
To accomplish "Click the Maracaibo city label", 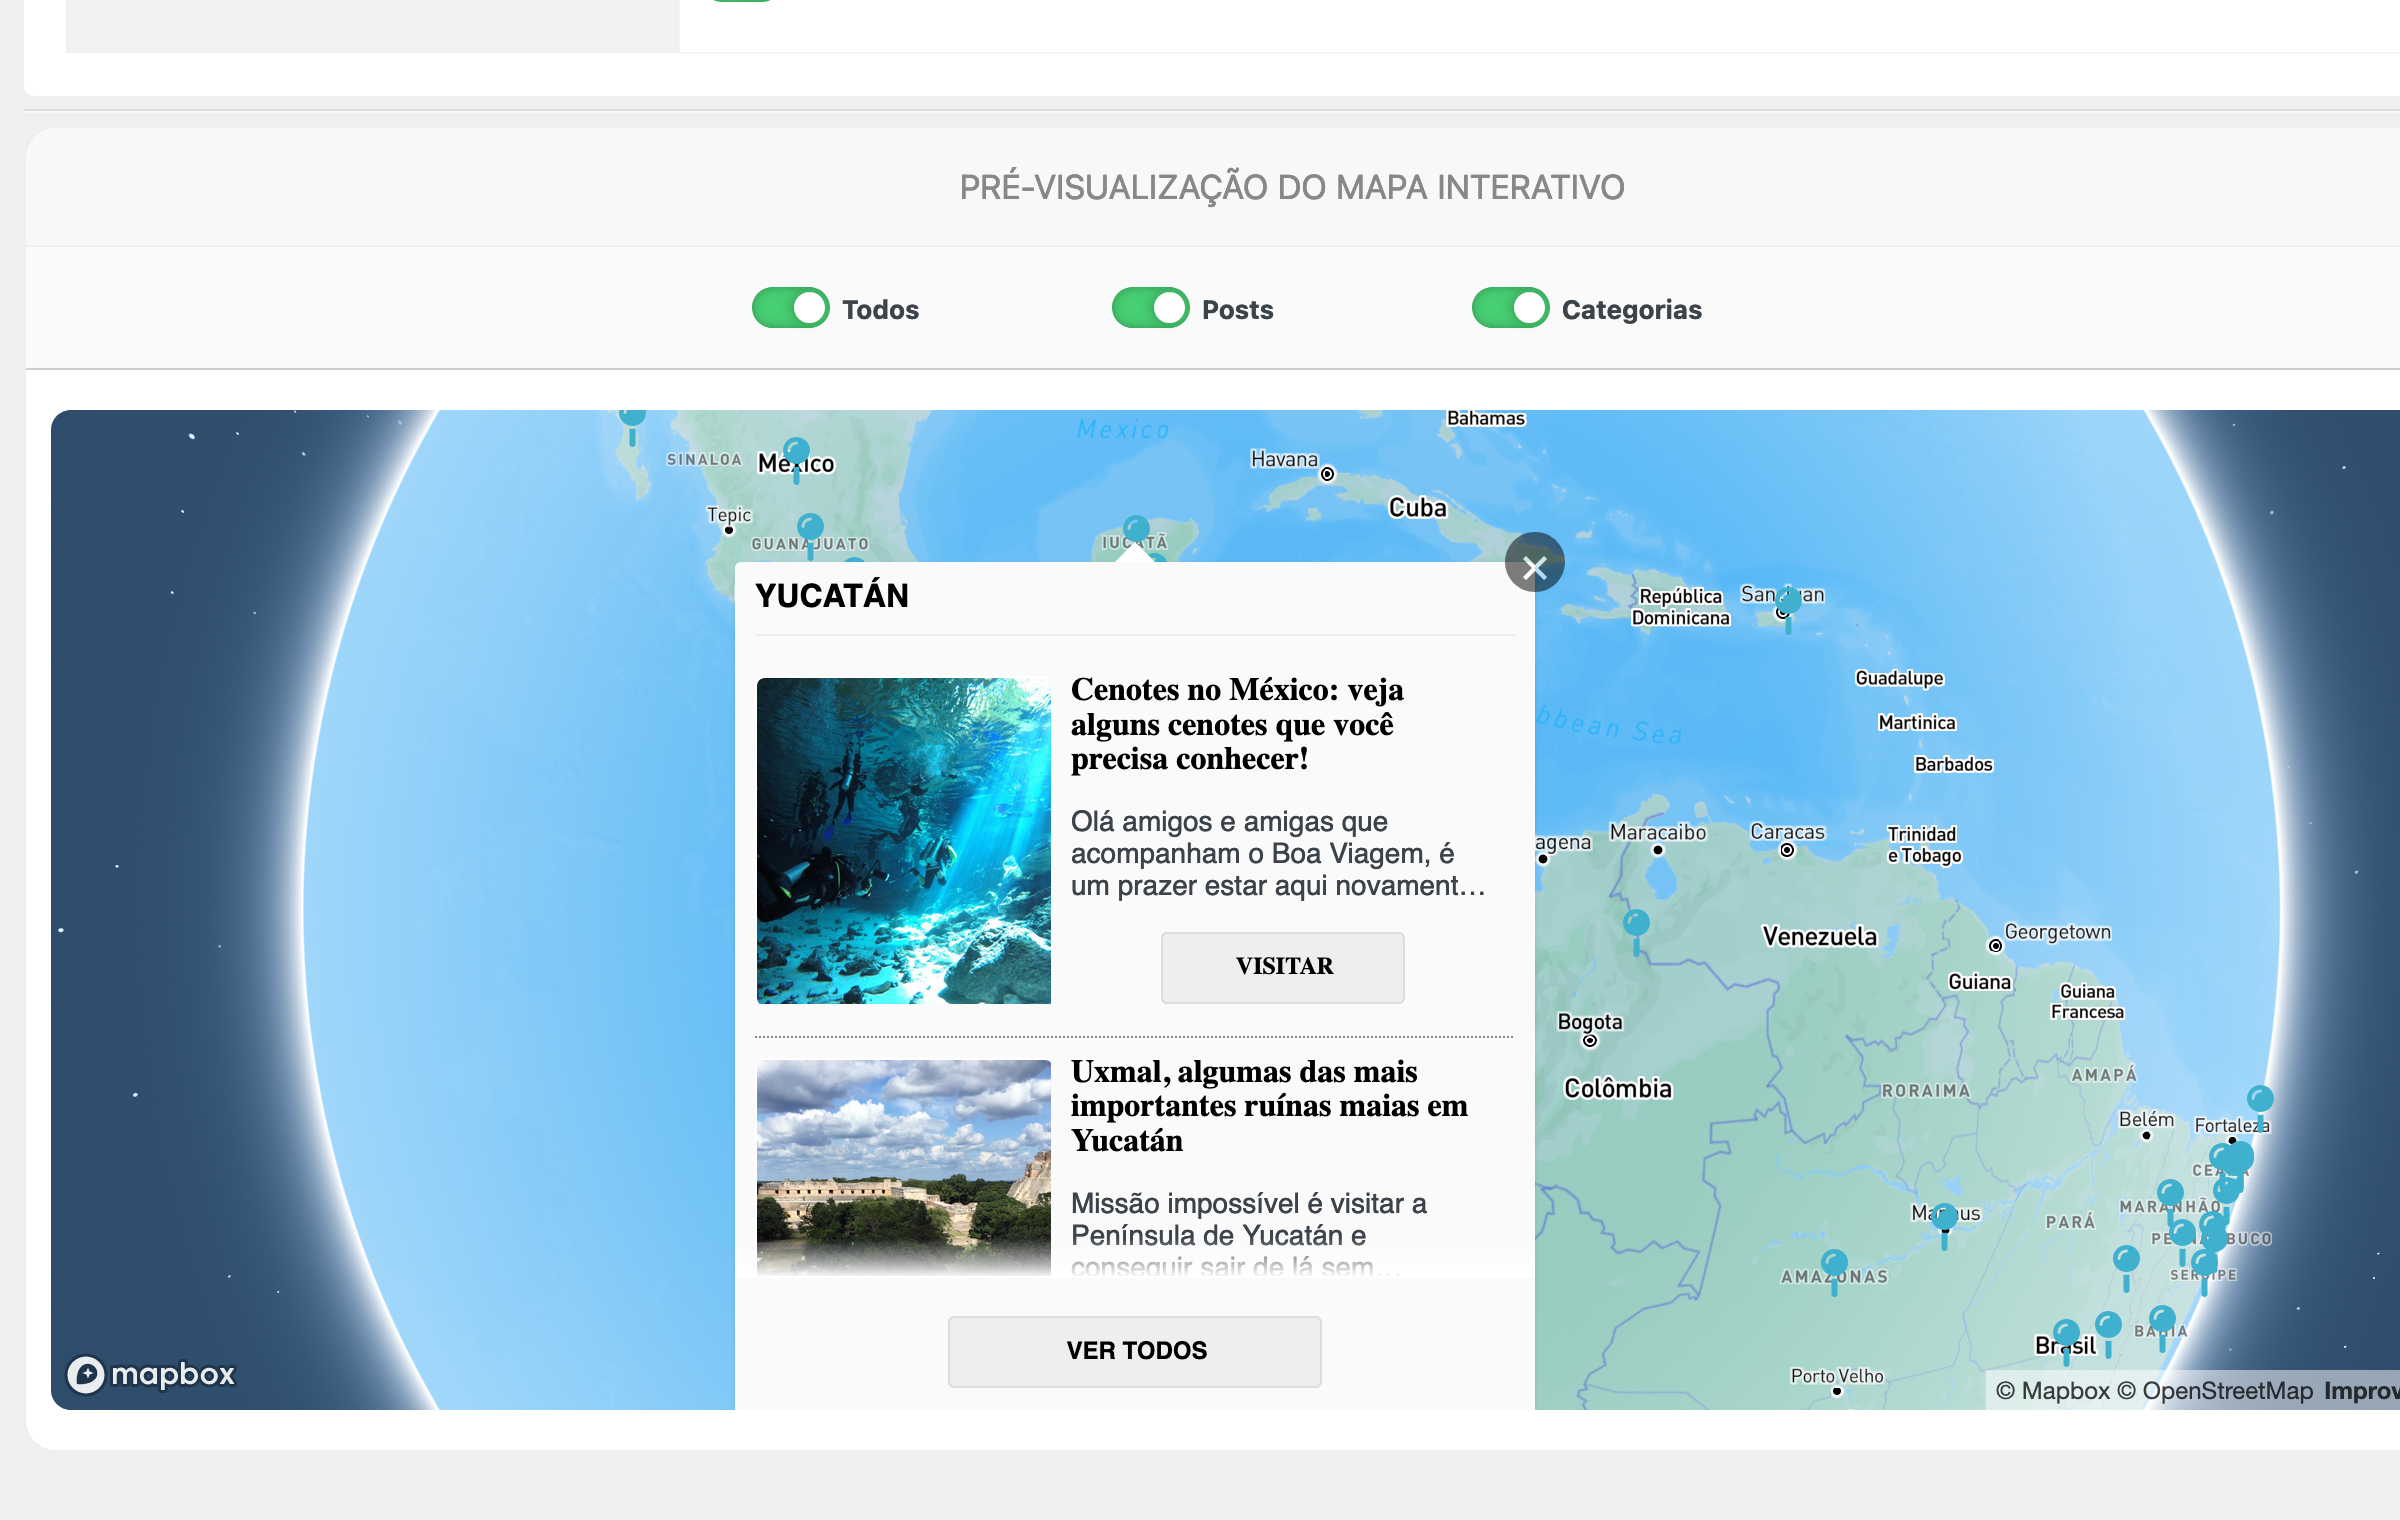I will (x=1658, y=832).
